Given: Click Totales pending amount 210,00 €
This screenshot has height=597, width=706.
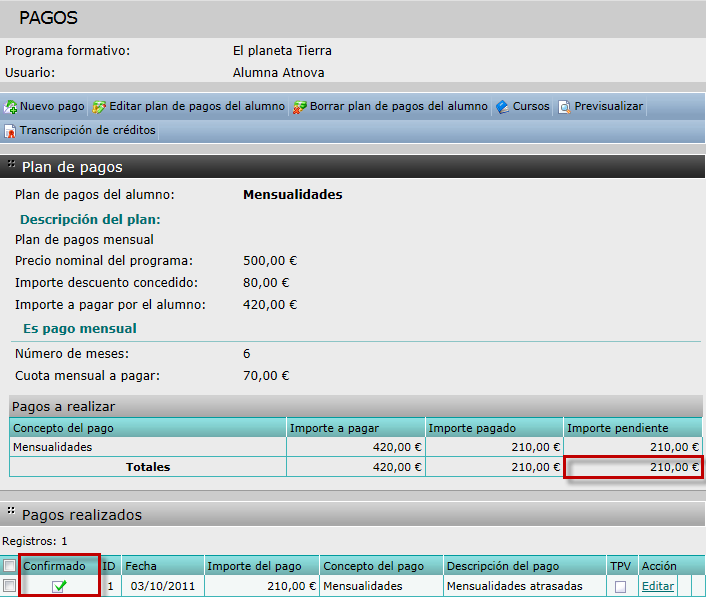Looking at the screenshot, I should pyautogui.click(x=674, y=467).
